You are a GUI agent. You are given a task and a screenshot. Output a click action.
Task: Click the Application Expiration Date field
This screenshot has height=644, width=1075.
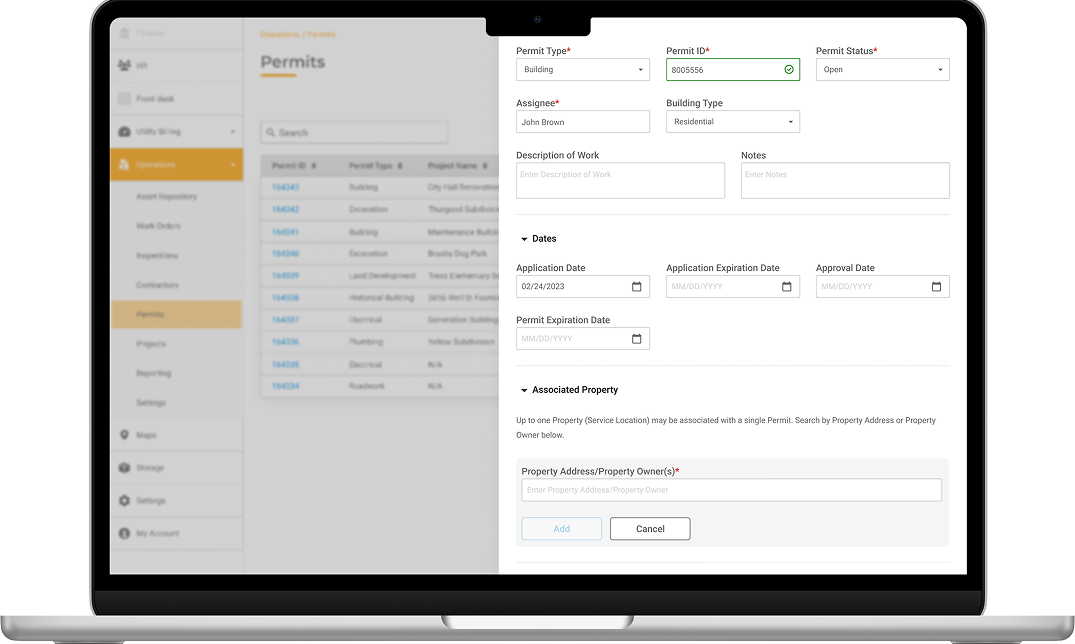click(x=732, y=287)
